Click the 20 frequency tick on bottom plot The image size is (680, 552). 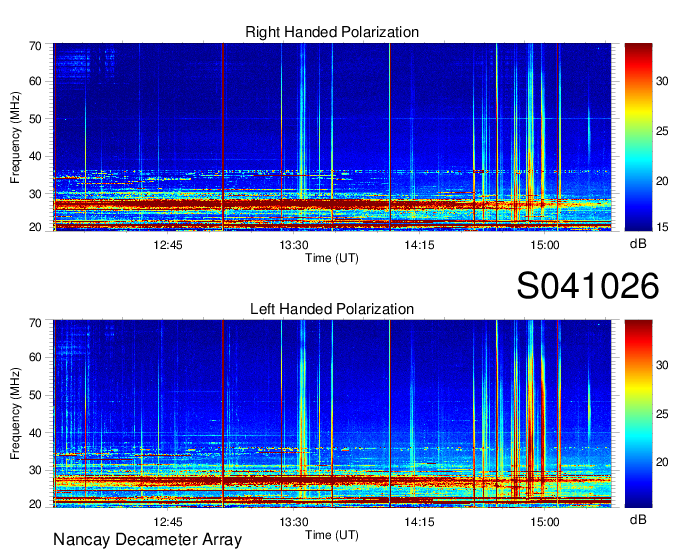[35, 504]
